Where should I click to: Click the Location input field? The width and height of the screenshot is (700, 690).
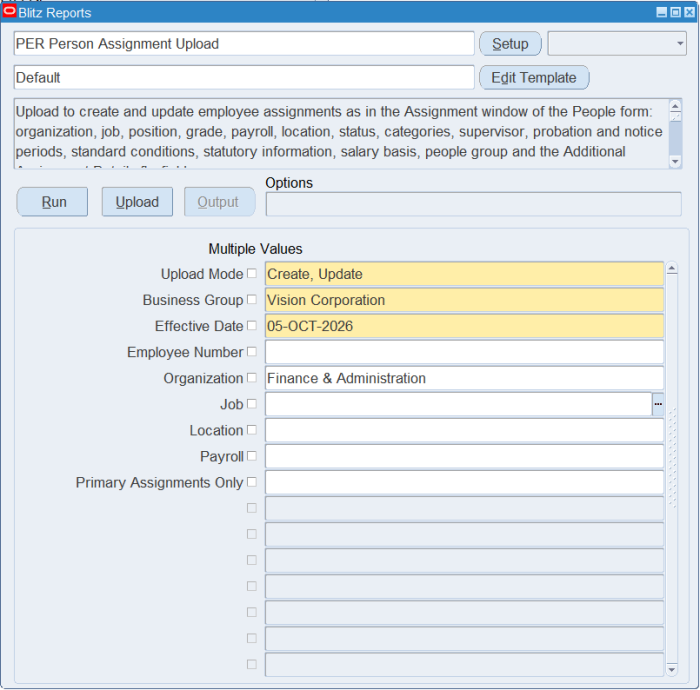pos(464,430)
